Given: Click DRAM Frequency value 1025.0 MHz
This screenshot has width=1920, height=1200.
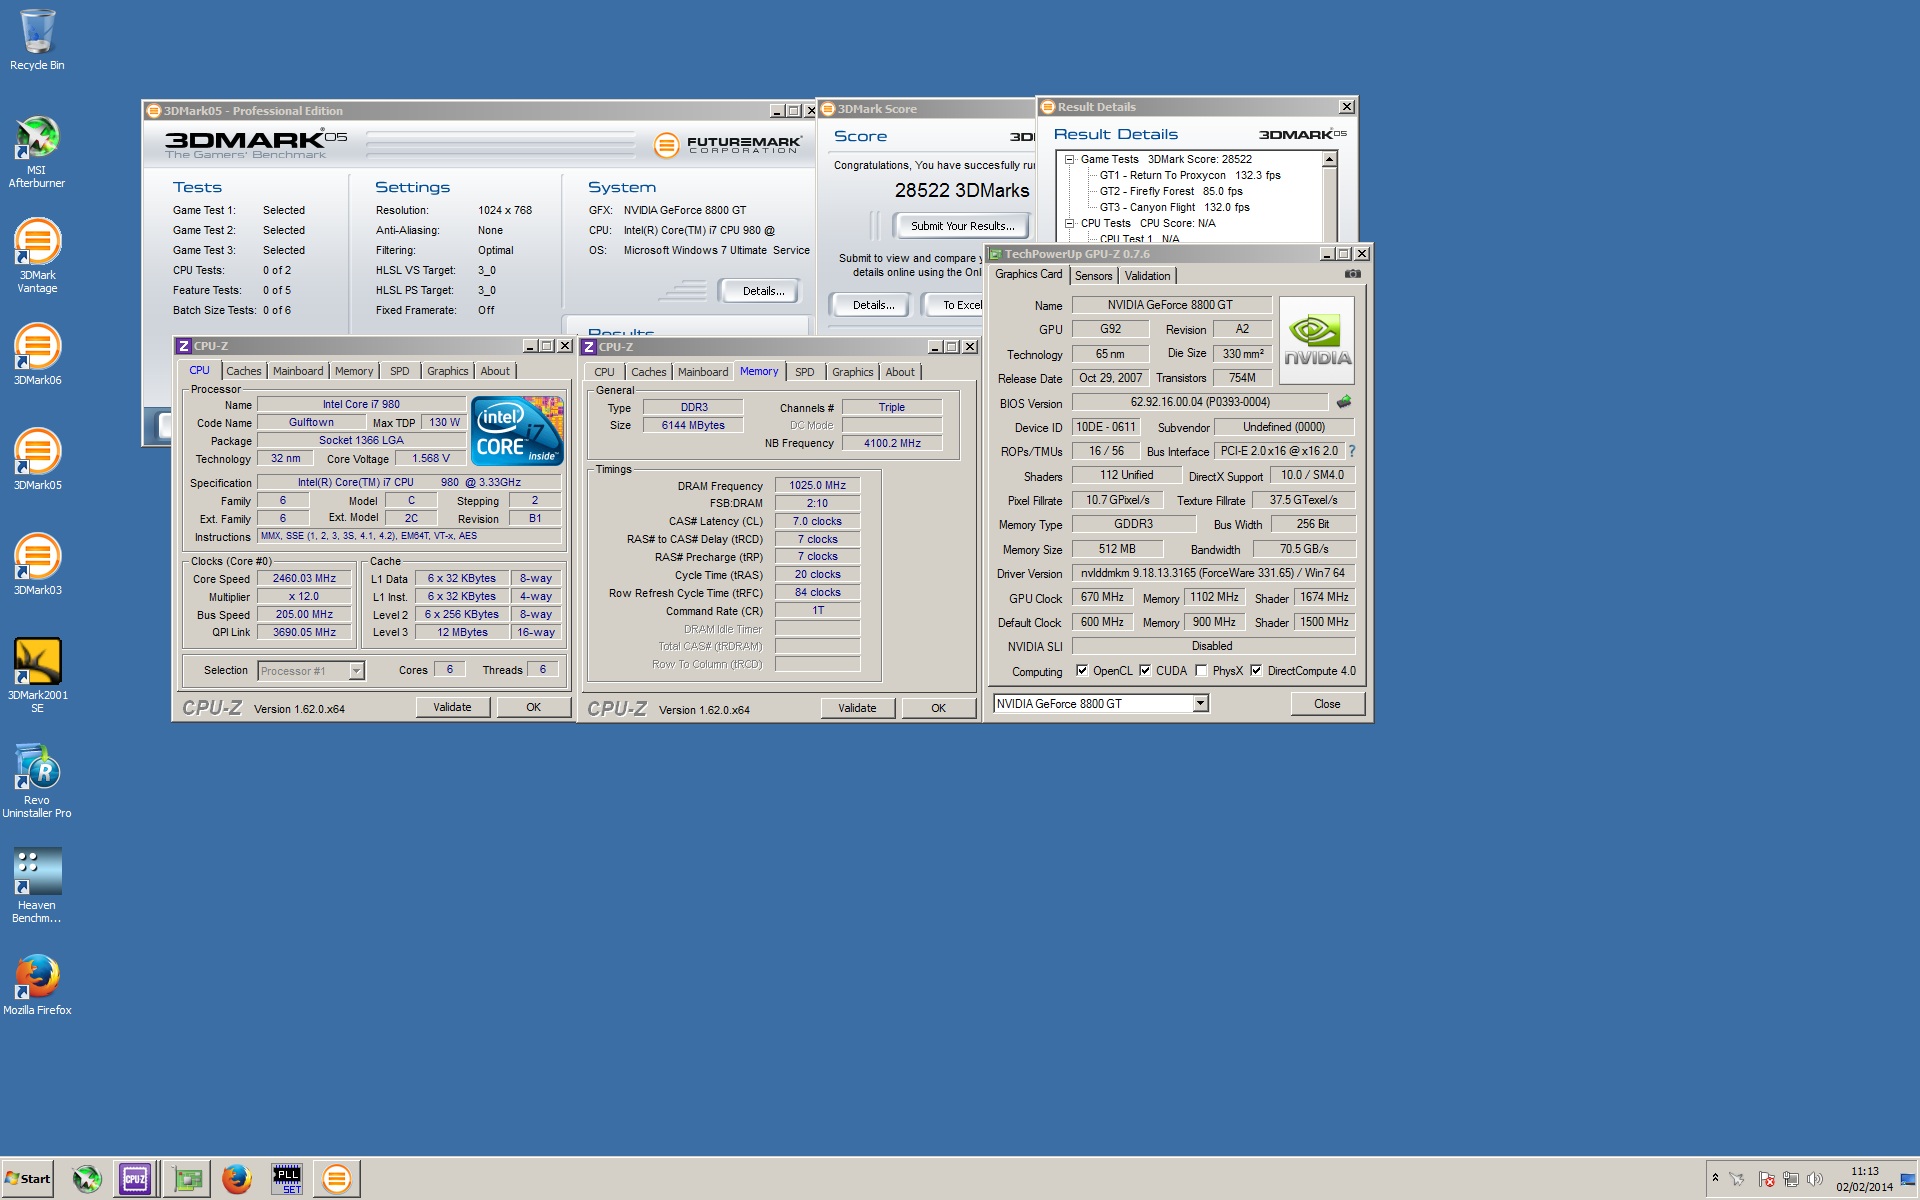Looking at the screenshot, I should [817, 485].
